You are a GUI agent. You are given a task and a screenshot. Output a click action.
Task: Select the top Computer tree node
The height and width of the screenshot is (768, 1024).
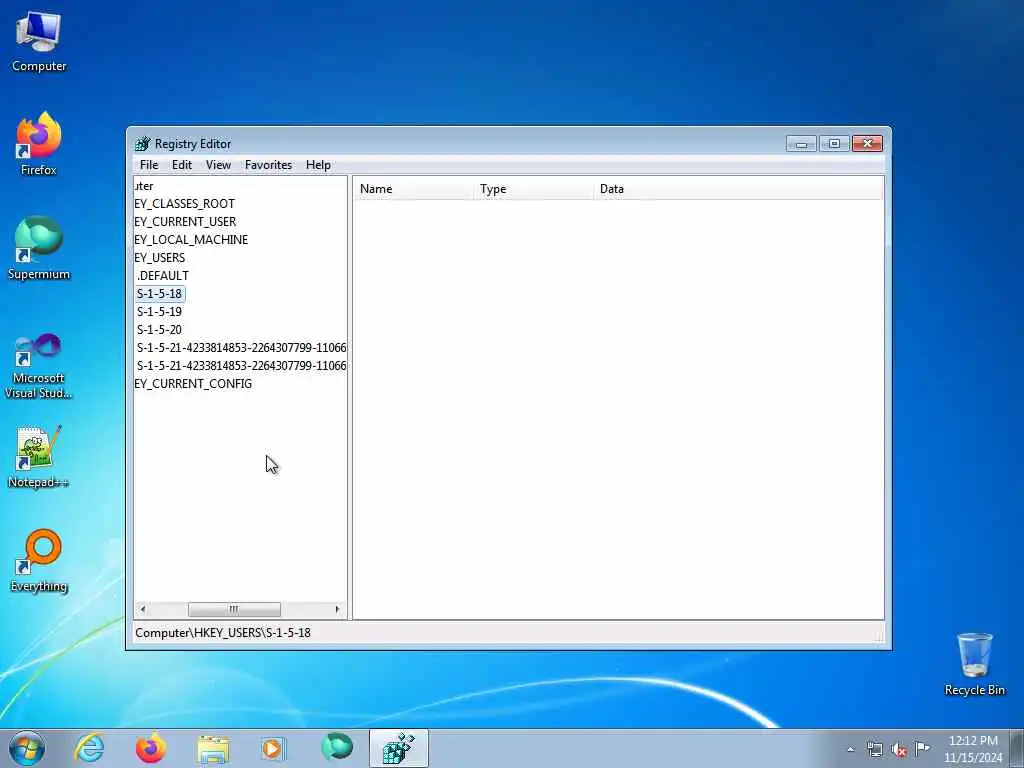(x=144, y=186)
